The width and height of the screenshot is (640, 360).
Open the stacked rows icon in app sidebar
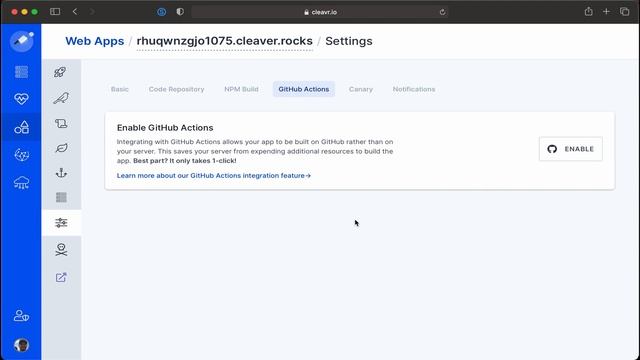[61, 198]
